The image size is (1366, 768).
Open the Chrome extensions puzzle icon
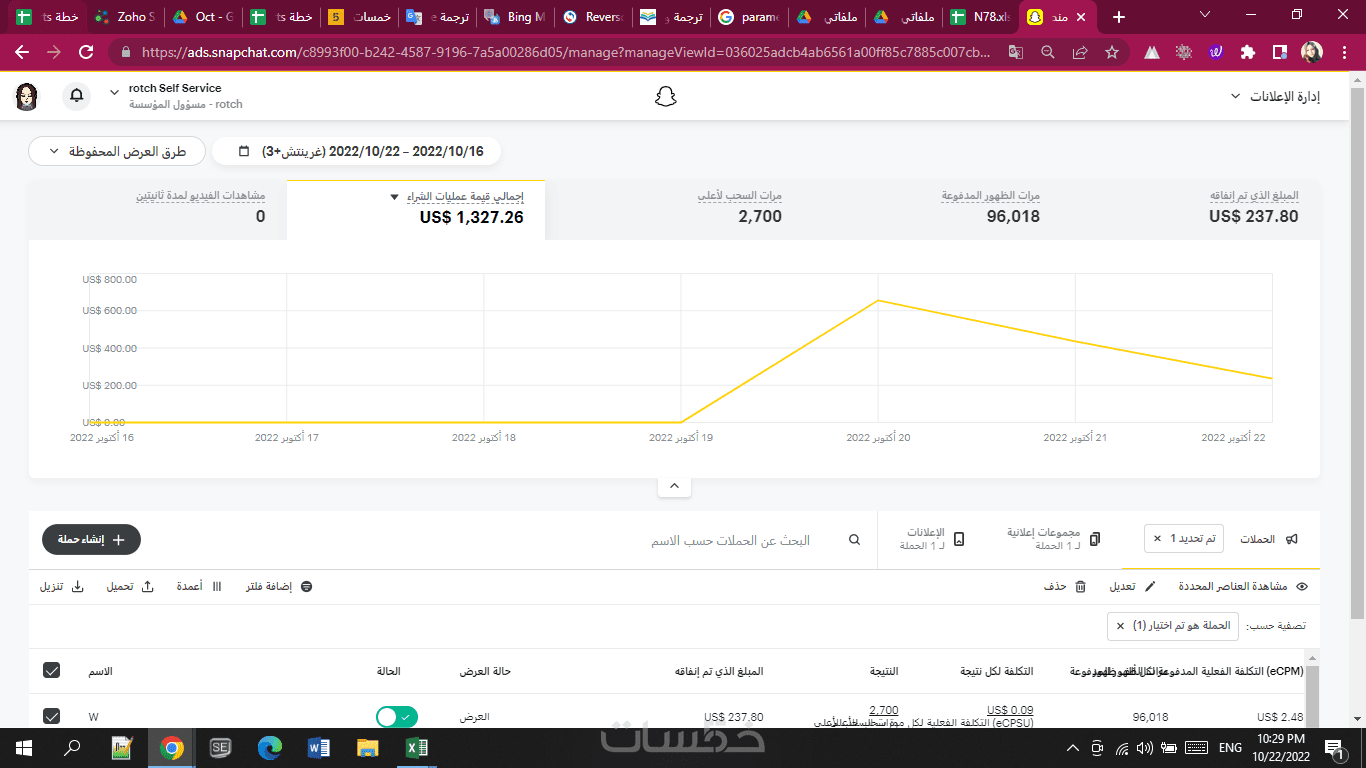point(1248,52)
